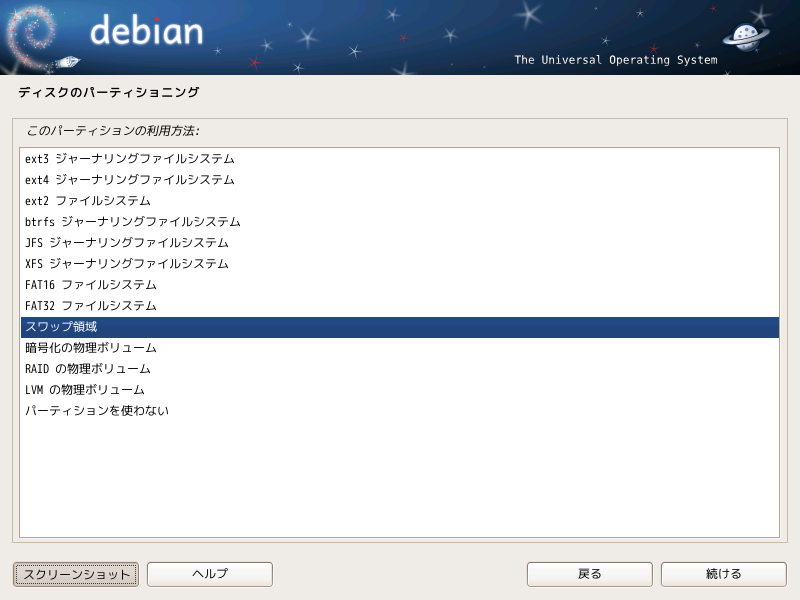
Task: Select the highlighted スワップ領域 entry
Action: click(x=399, y=327)
